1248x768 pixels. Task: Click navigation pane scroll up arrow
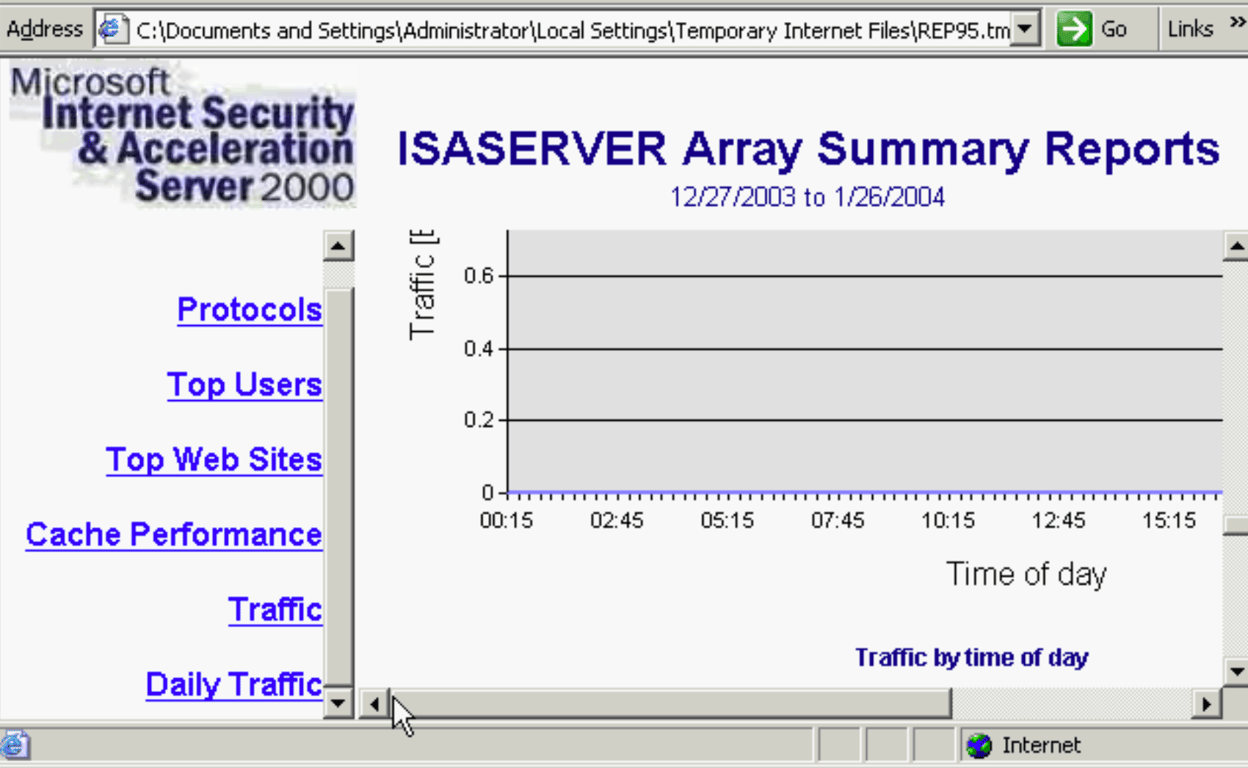(339, 245)
